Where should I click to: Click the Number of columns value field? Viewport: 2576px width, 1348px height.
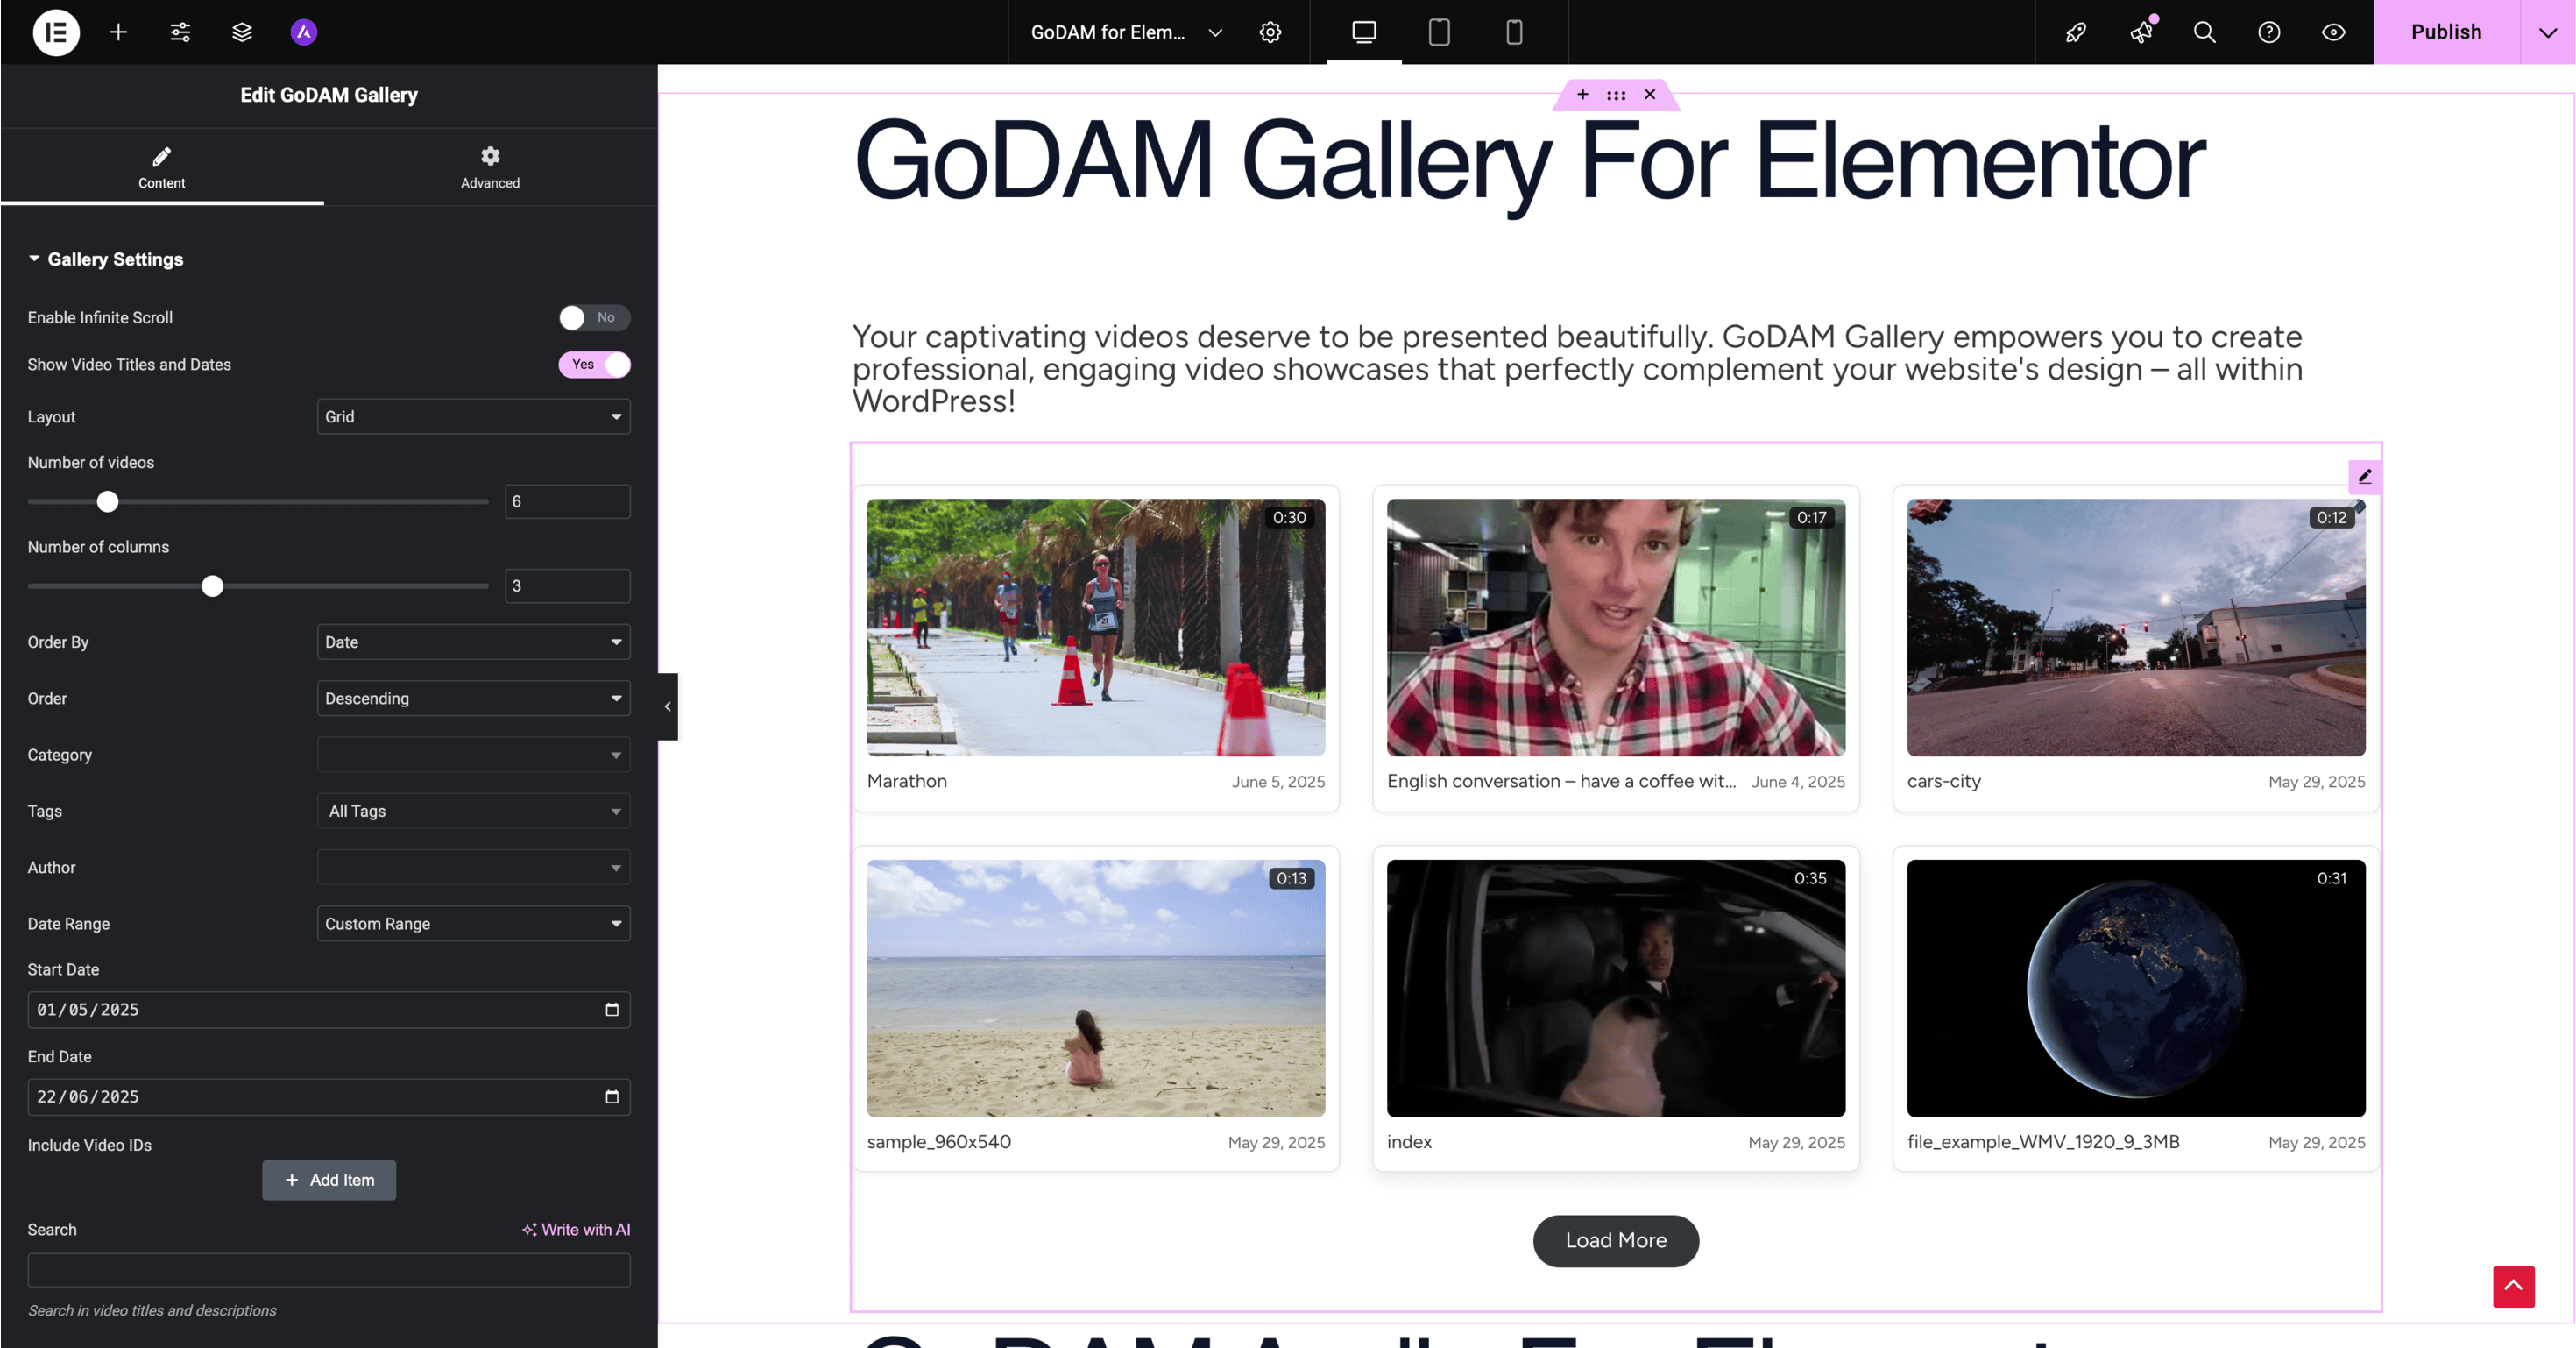tap(567, 586)
